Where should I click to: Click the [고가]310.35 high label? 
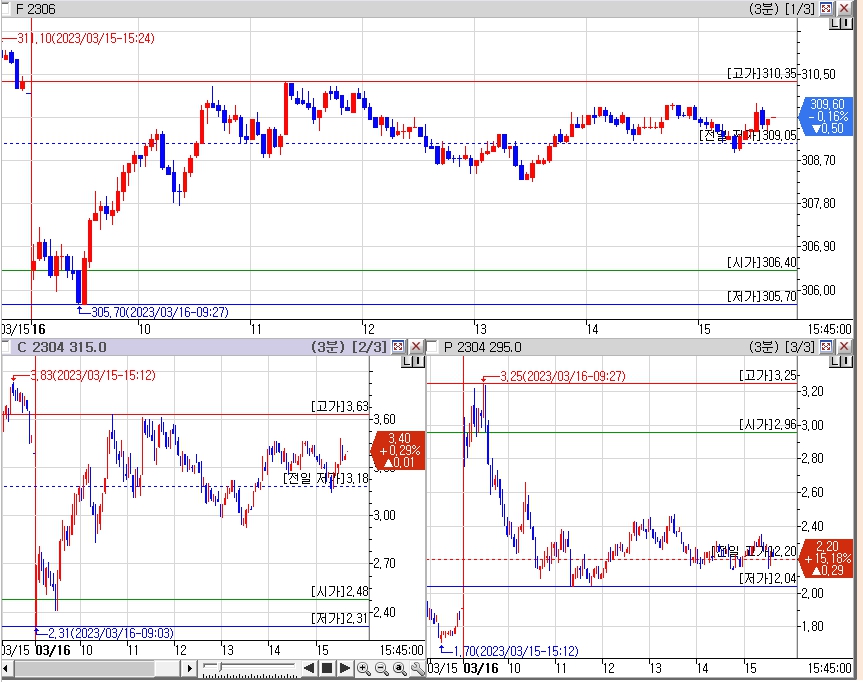[x=762, y=73]
